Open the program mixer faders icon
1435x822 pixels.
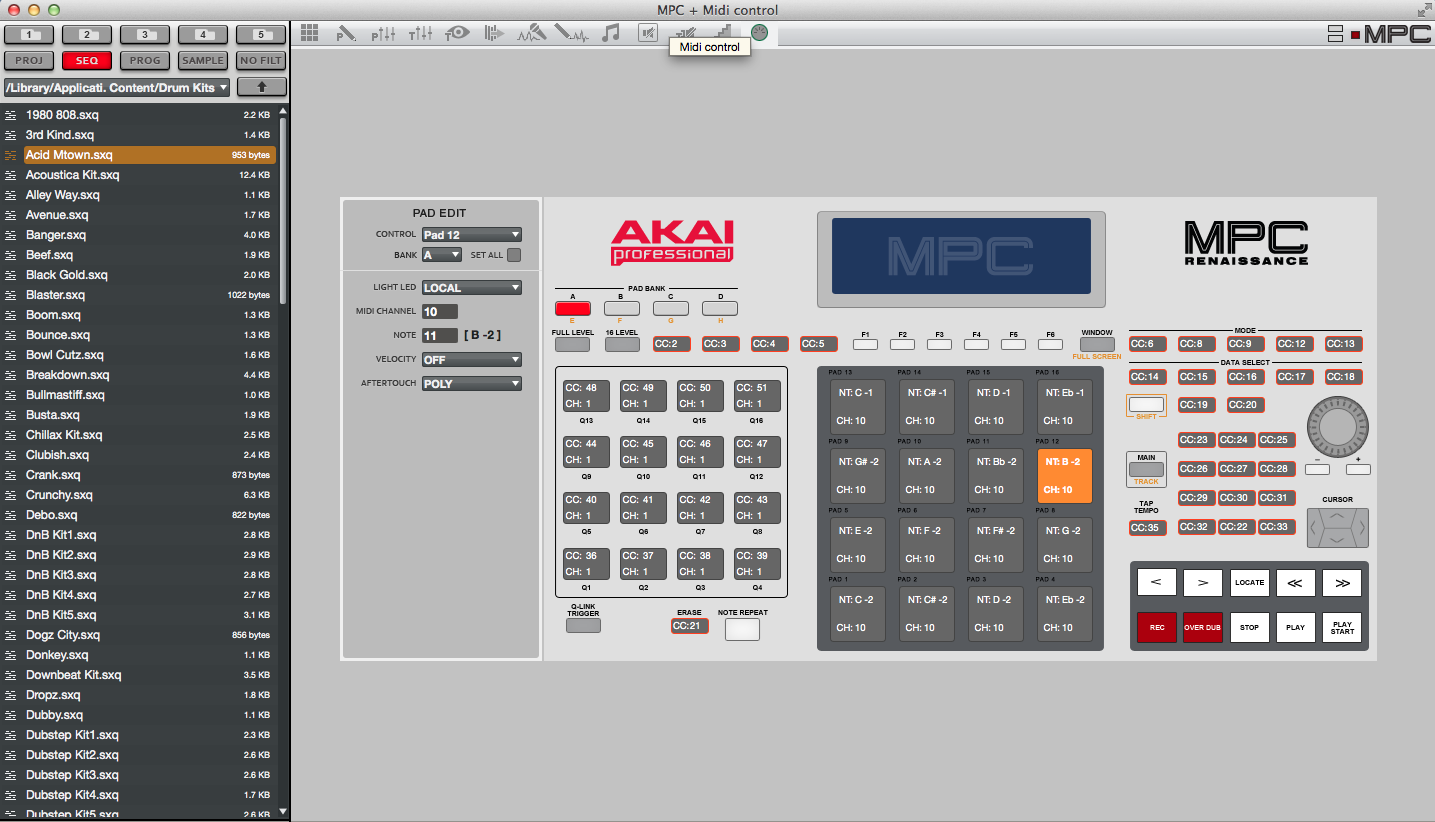(x=383, y=32)
